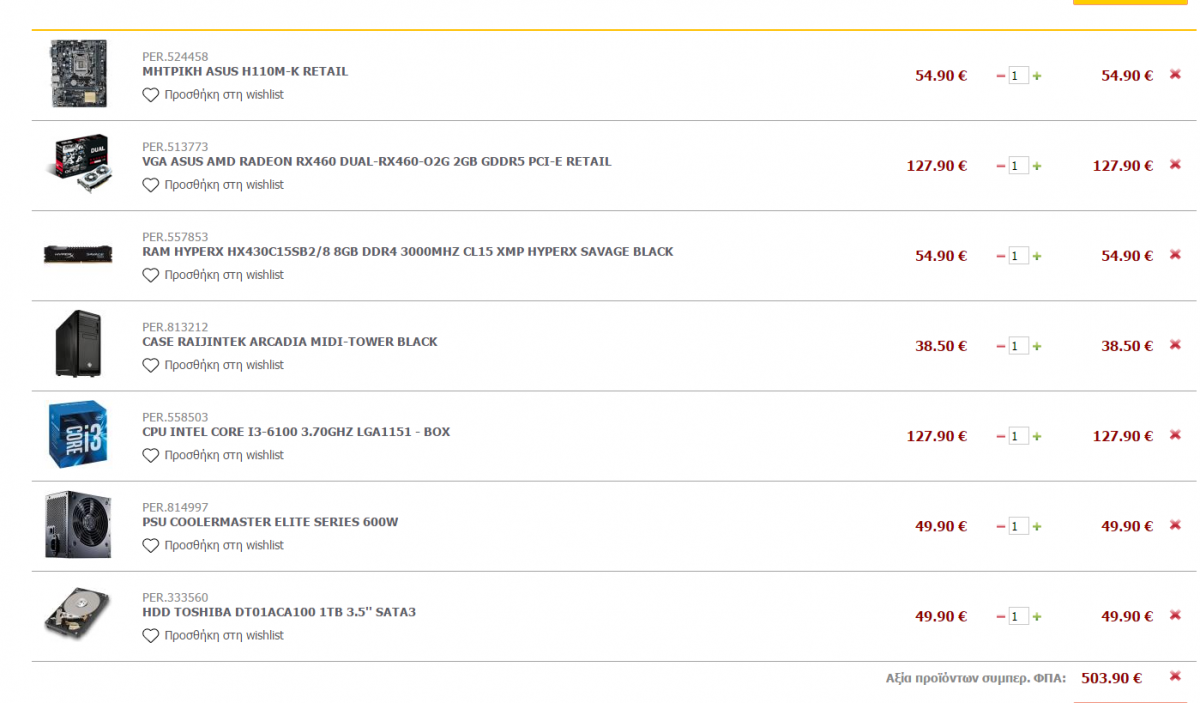Increase quantity of HyperX RAM

(x=1037, y=256)
